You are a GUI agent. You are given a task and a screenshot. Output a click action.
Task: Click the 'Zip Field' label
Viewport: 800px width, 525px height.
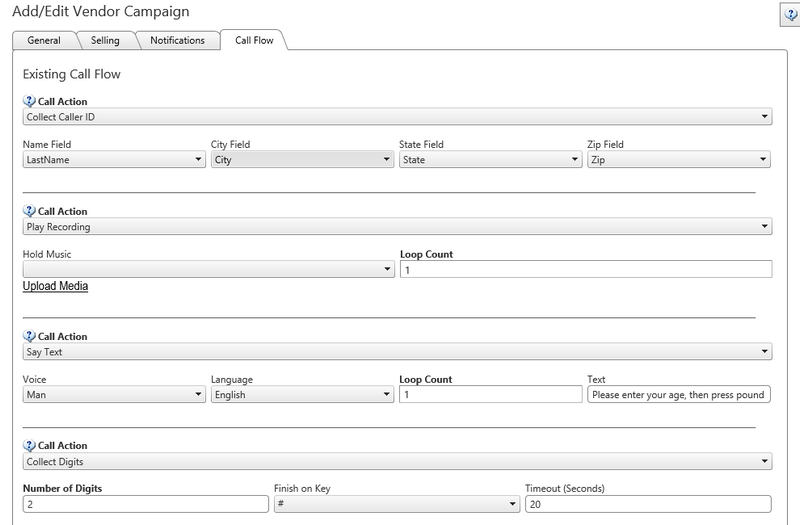pos(606,144)
